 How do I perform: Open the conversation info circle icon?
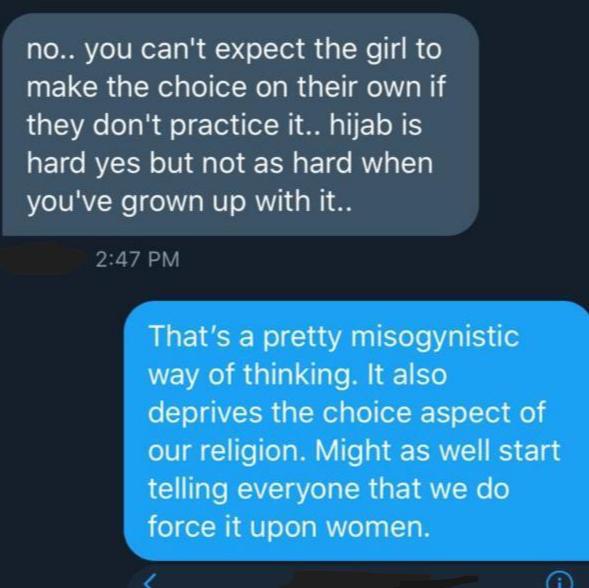pyautogui.click(x=559, y=580)
